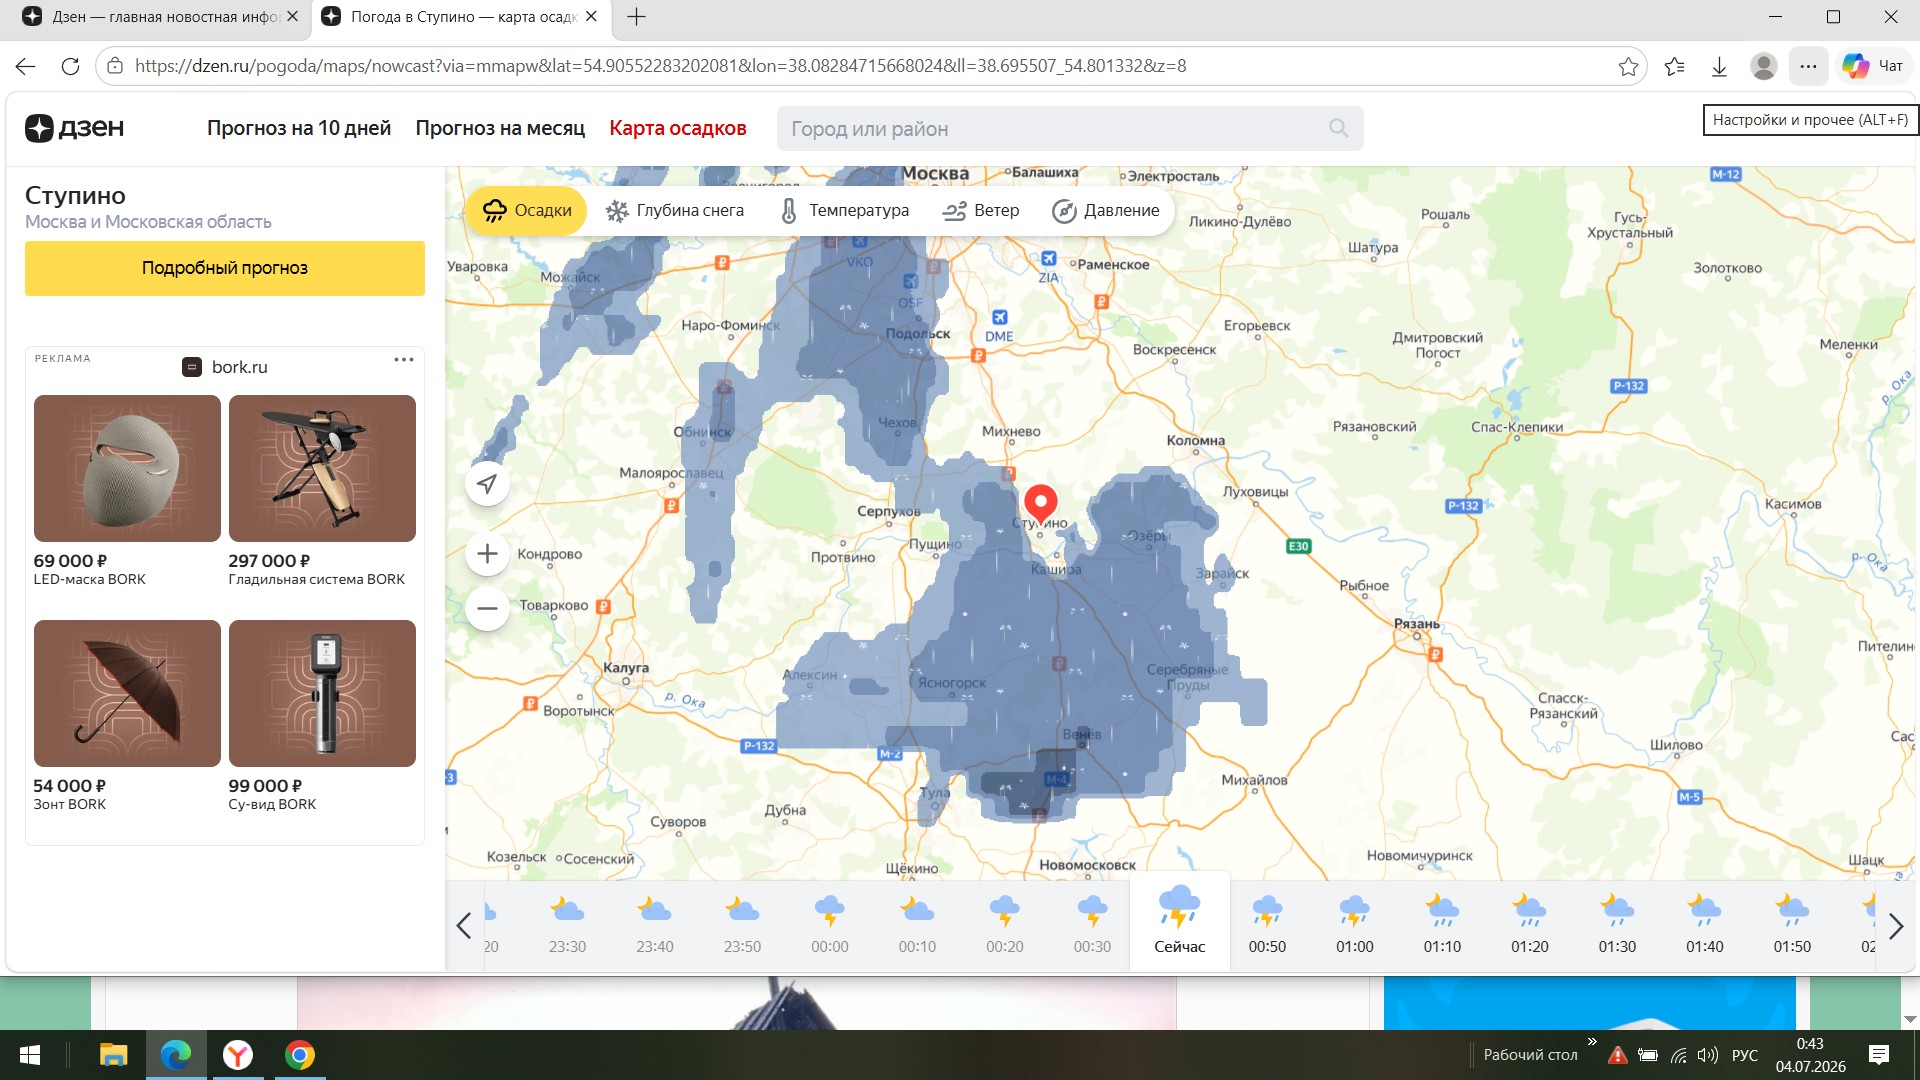Reload the current page

70,66
